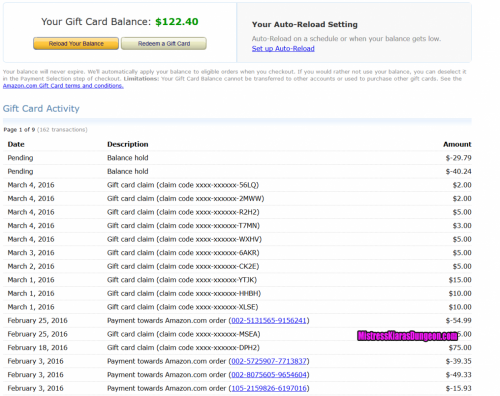Select the gift card claim ending 2MWW
This screenshot has height=396, width=500.
(185, 199)
